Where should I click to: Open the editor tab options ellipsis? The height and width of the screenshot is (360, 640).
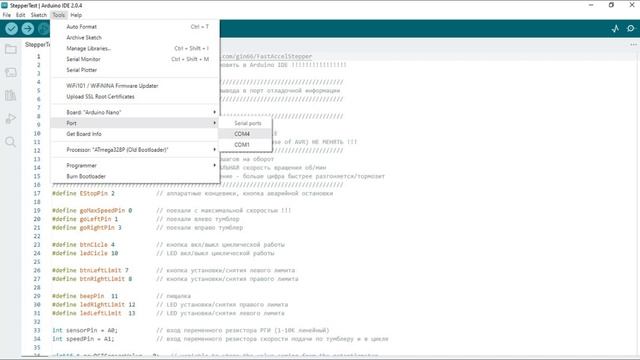click(x=633, y=44)
